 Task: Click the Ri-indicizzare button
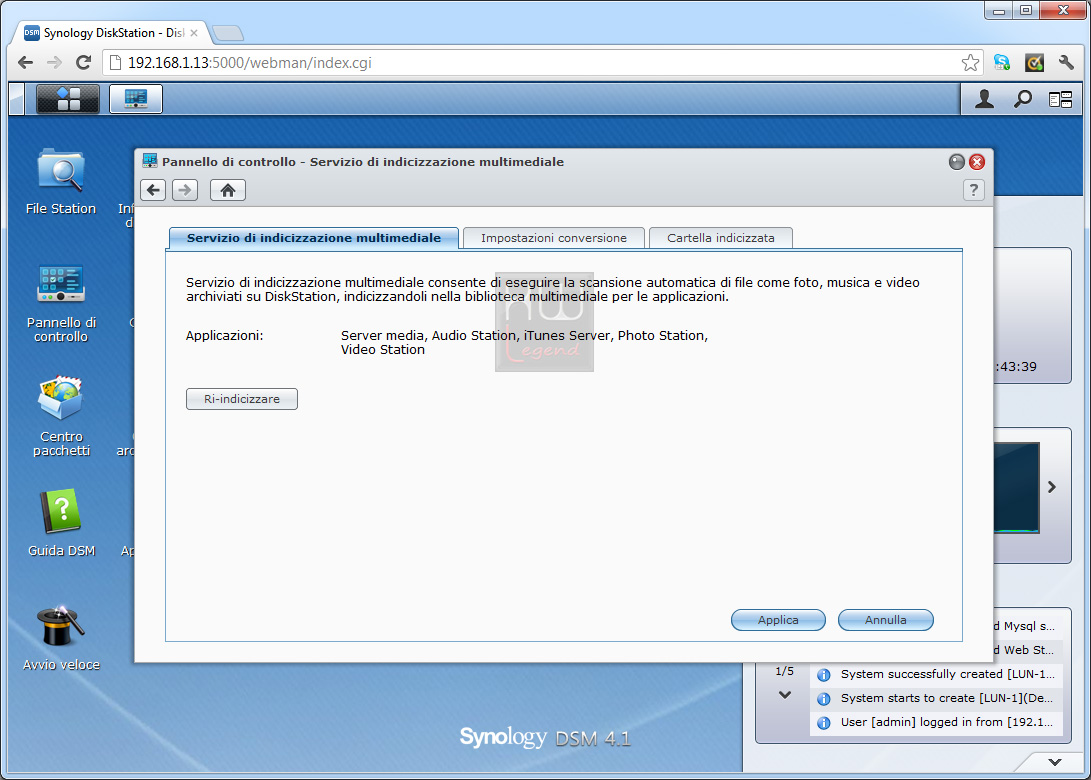pyautogui.click(x=241, y=399)
